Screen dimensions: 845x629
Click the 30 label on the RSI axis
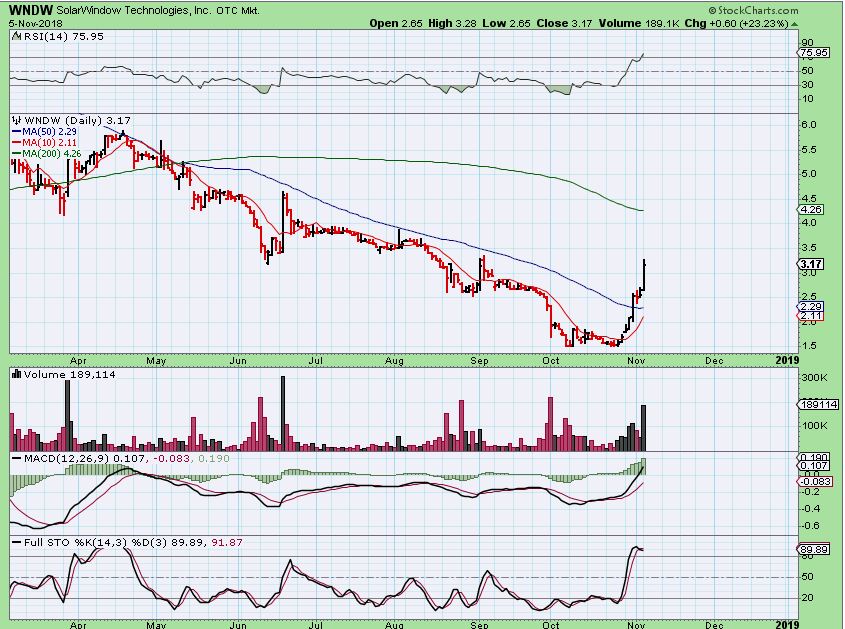807,85
